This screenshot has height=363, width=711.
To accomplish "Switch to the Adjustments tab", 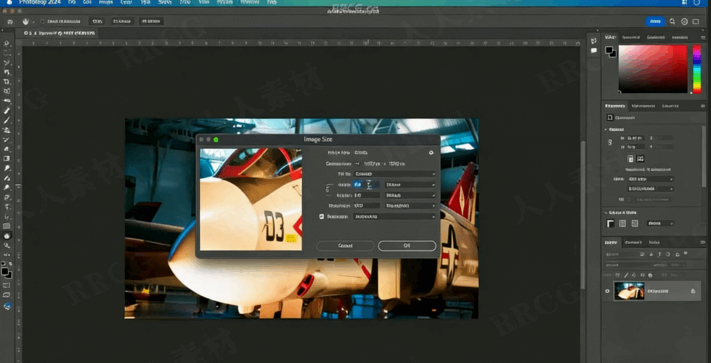I will (643, 106).
